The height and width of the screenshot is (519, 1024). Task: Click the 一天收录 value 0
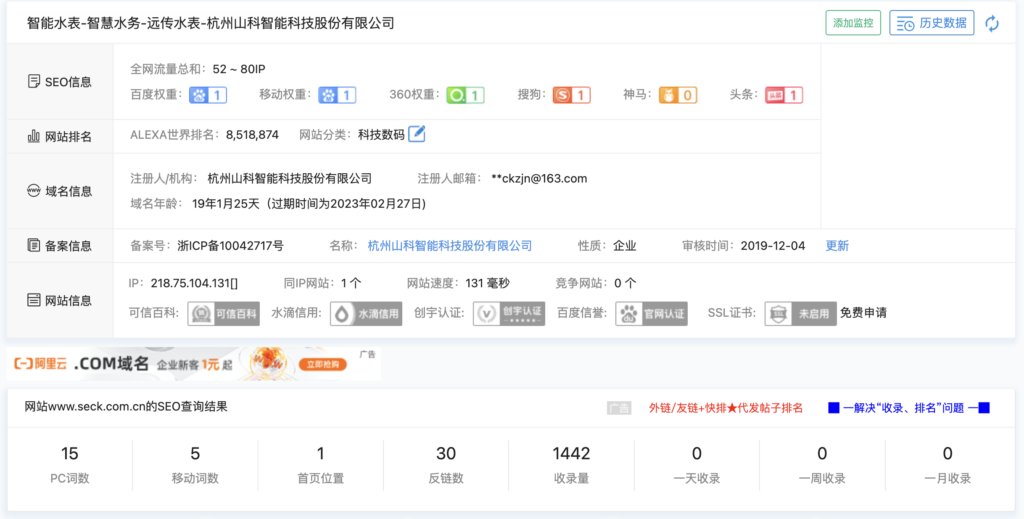(697, 453)
